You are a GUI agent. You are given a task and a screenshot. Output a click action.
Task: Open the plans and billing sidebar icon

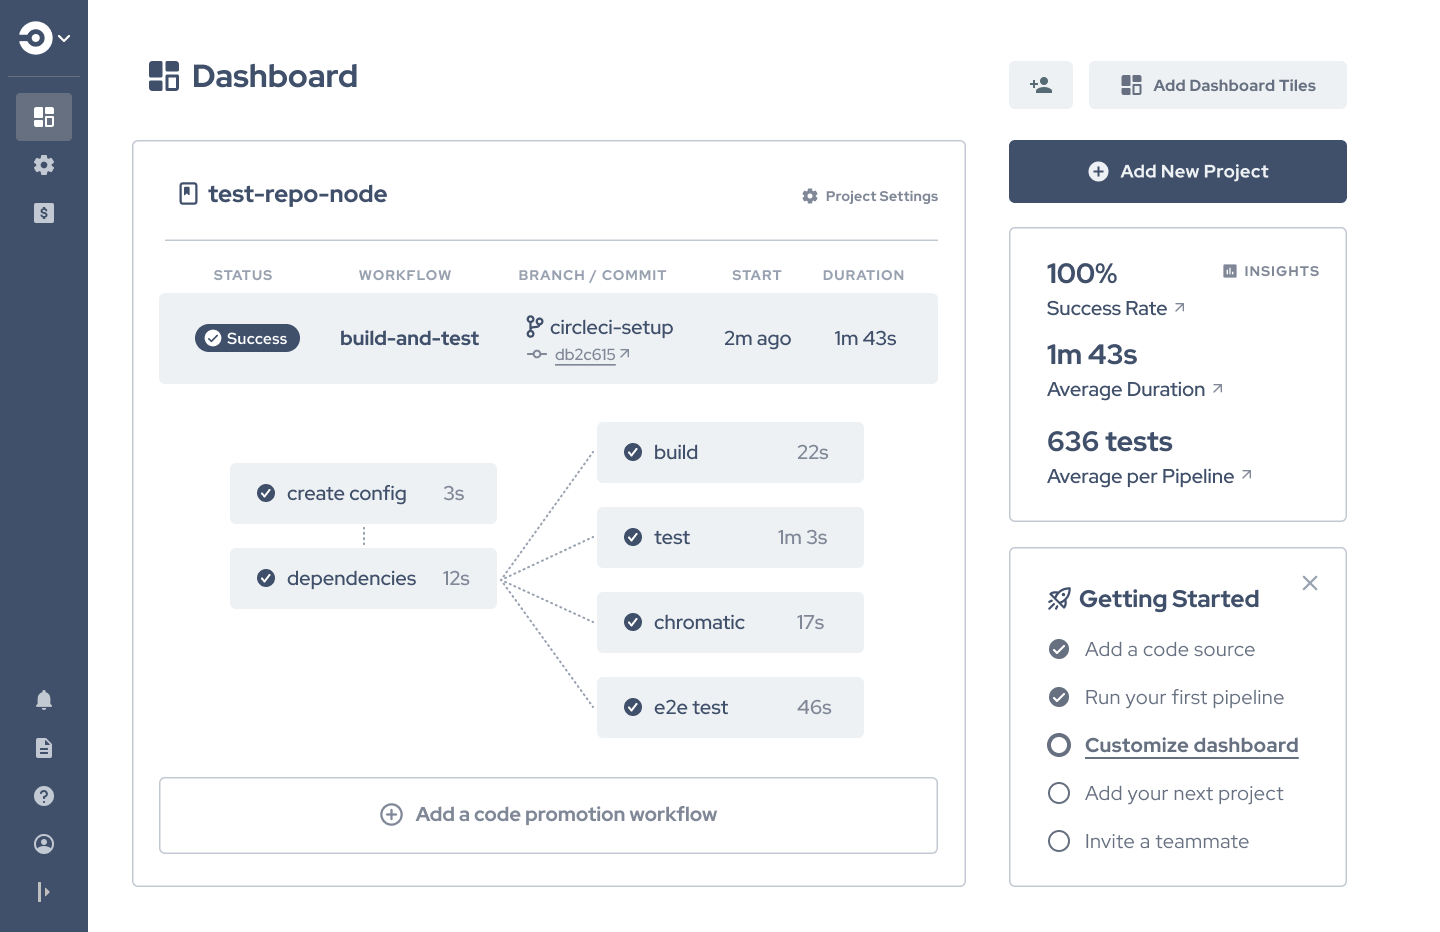pyautogui.click(x=44, y=213)
